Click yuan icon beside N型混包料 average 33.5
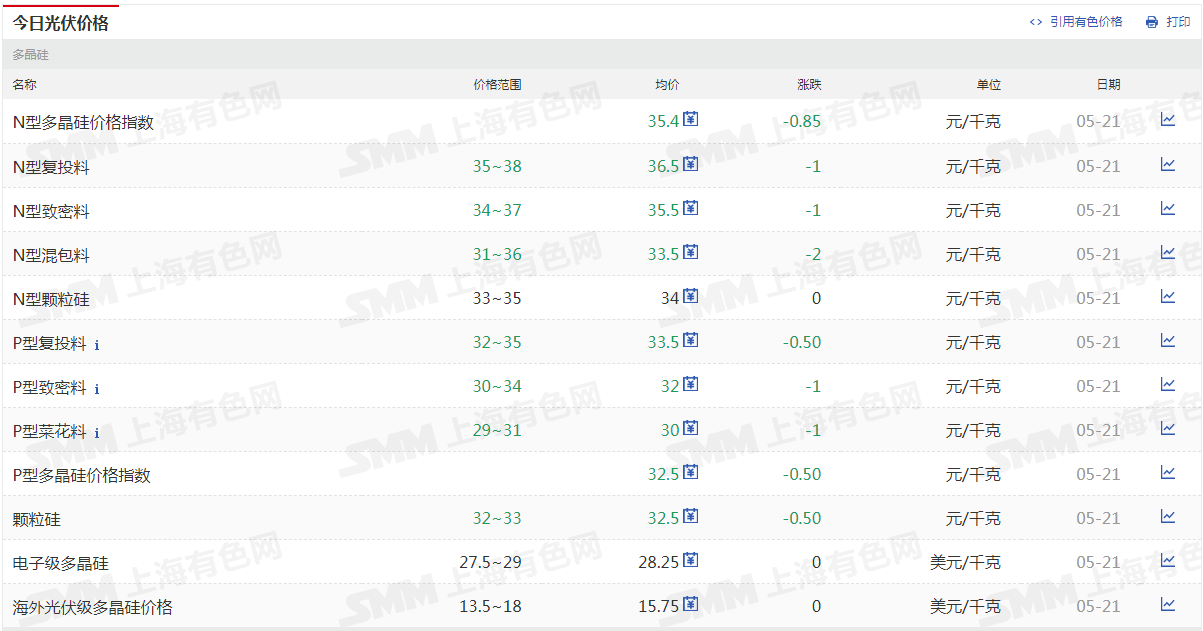Viewport: 1203px width, 631px height. click(690, 252)
